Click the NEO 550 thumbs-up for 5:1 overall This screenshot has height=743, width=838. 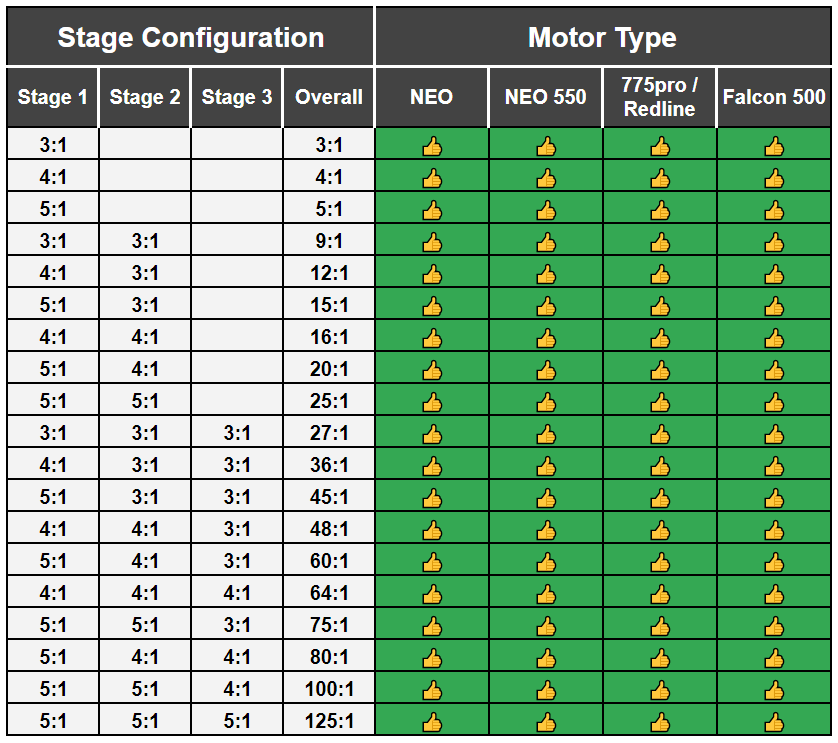tap(546, 211)
